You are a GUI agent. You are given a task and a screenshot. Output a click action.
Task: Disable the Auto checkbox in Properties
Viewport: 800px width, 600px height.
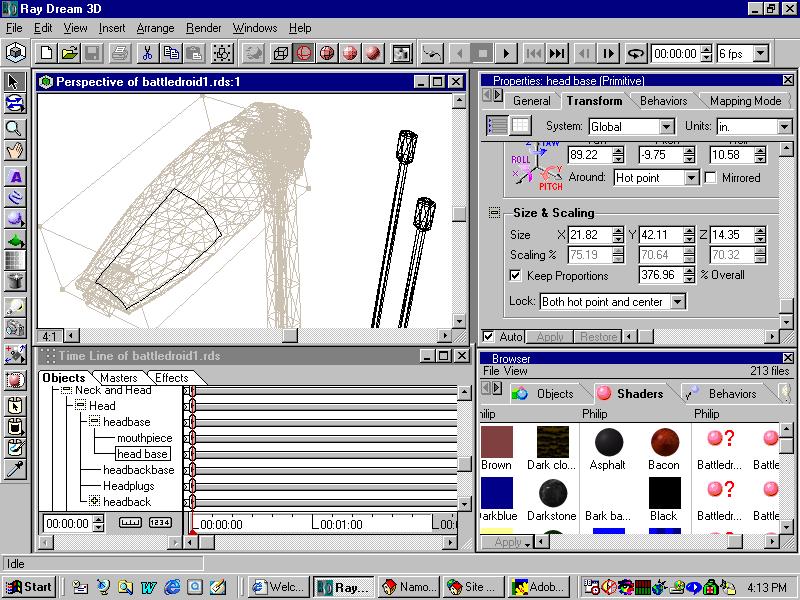coord(488,336)
